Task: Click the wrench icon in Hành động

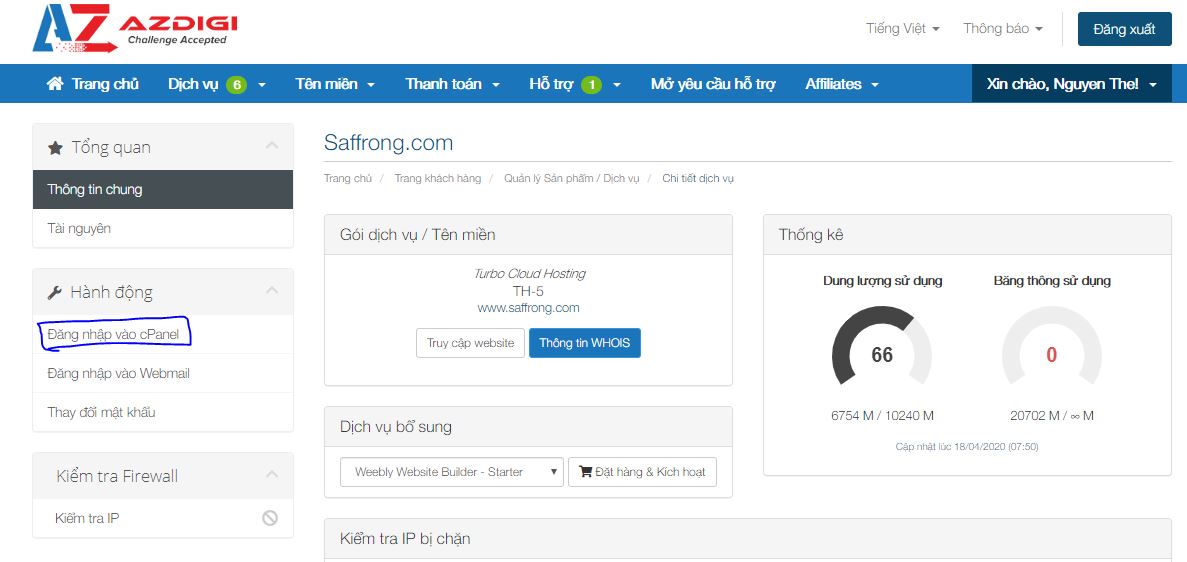Action: click(x=55, y=293)
